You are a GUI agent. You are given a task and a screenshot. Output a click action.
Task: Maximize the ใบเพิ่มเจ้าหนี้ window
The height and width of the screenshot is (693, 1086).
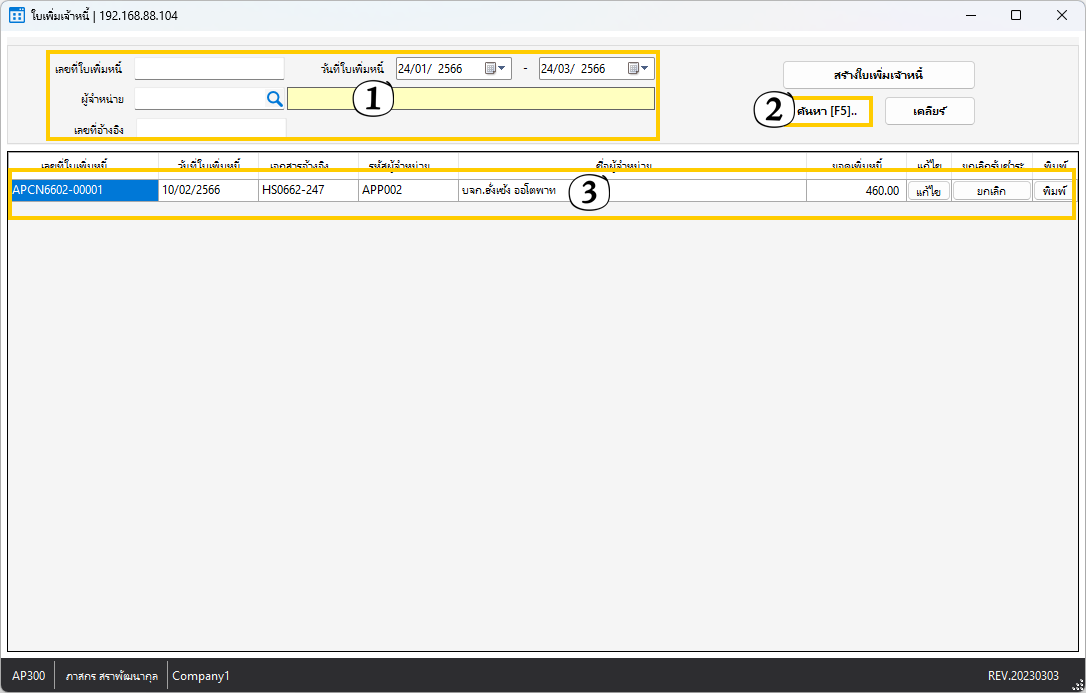(x=1016, y=16)
